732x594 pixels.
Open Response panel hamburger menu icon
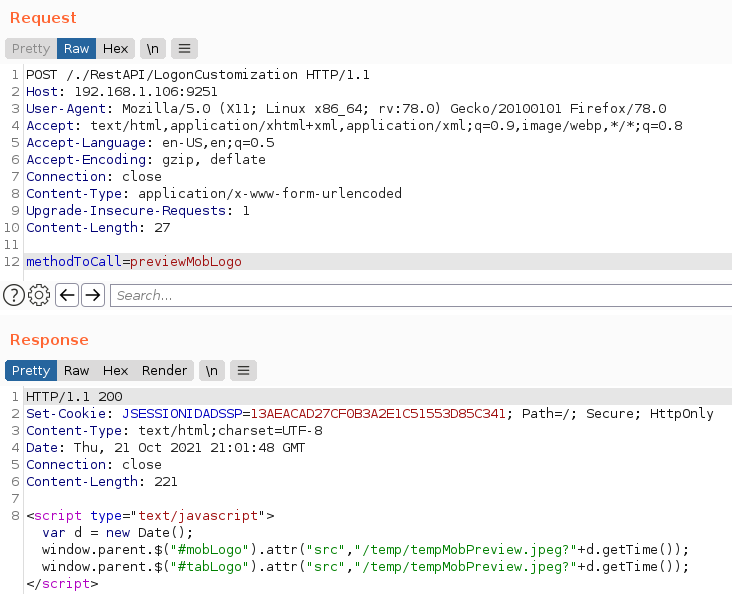pos(243,370)
